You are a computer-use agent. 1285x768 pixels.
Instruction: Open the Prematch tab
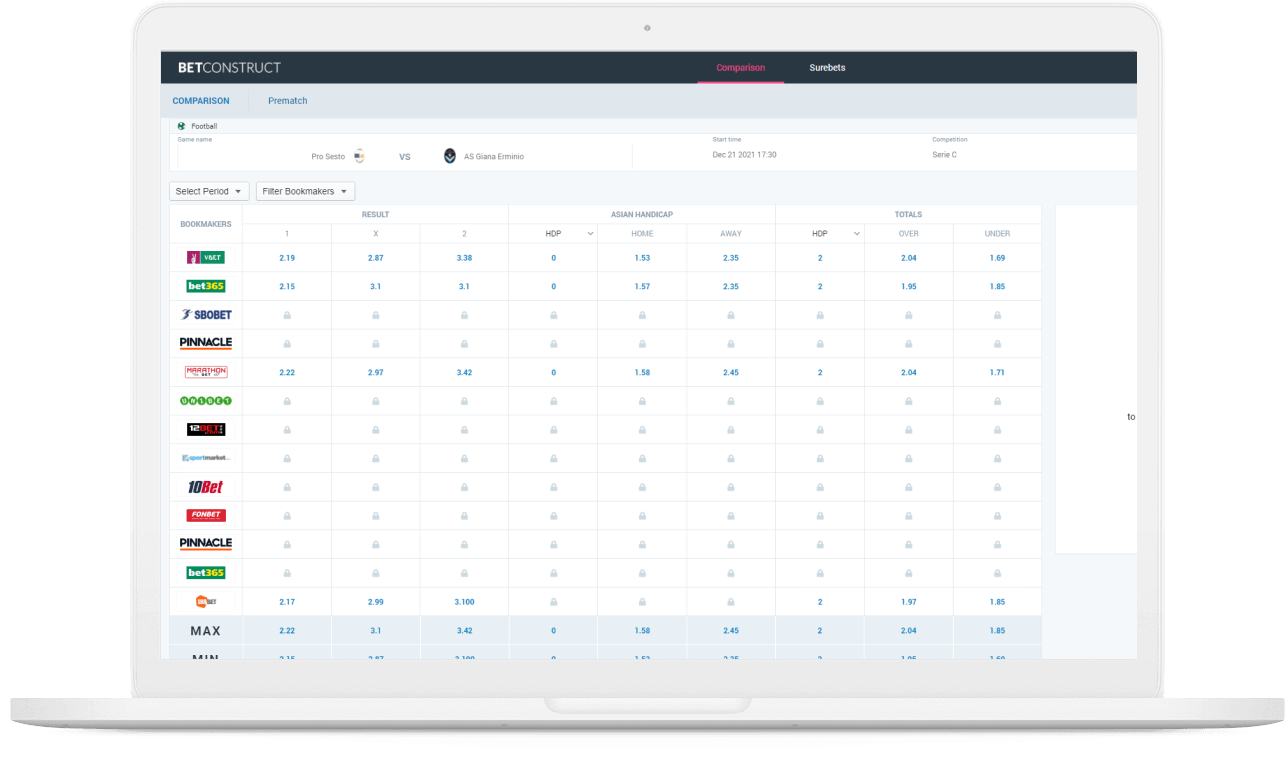tap(287, 101)
